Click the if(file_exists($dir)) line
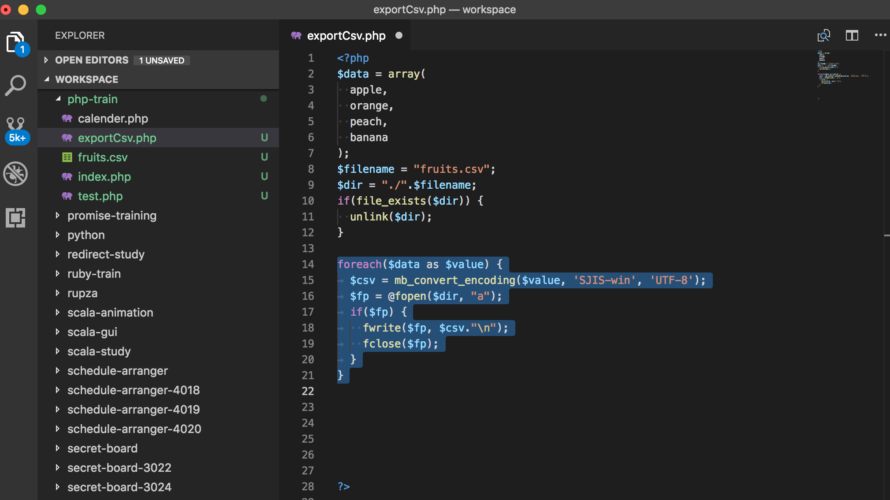This screenshot has width=890, height=500. pos(410,201)
